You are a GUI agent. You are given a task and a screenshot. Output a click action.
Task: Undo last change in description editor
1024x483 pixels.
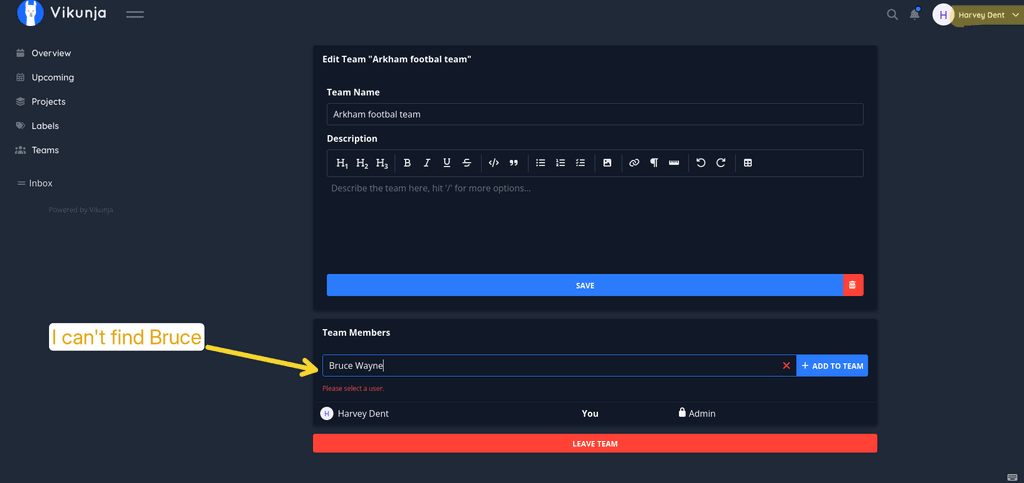[x=701, y=163]
